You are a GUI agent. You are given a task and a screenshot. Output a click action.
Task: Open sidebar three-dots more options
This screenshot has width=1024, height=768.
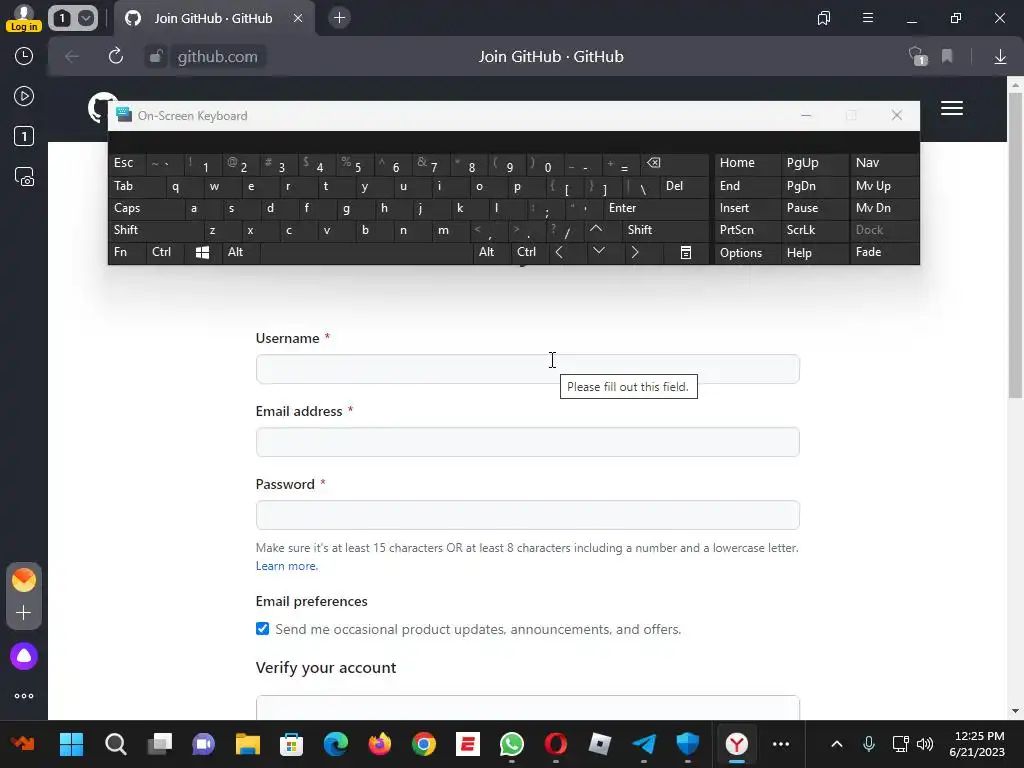(24, 696)
